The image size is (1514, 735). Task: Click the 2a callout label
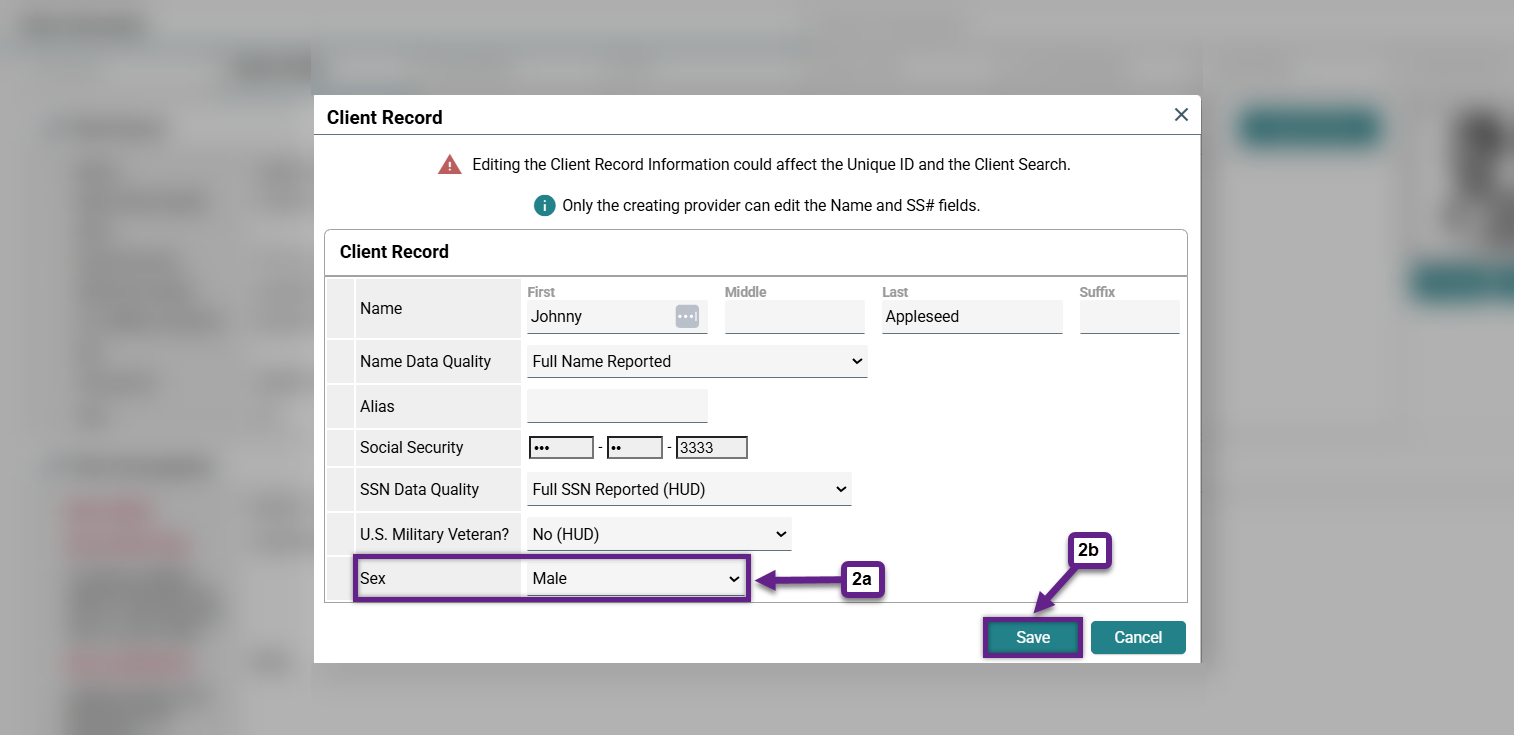click(x=862, y=579)
